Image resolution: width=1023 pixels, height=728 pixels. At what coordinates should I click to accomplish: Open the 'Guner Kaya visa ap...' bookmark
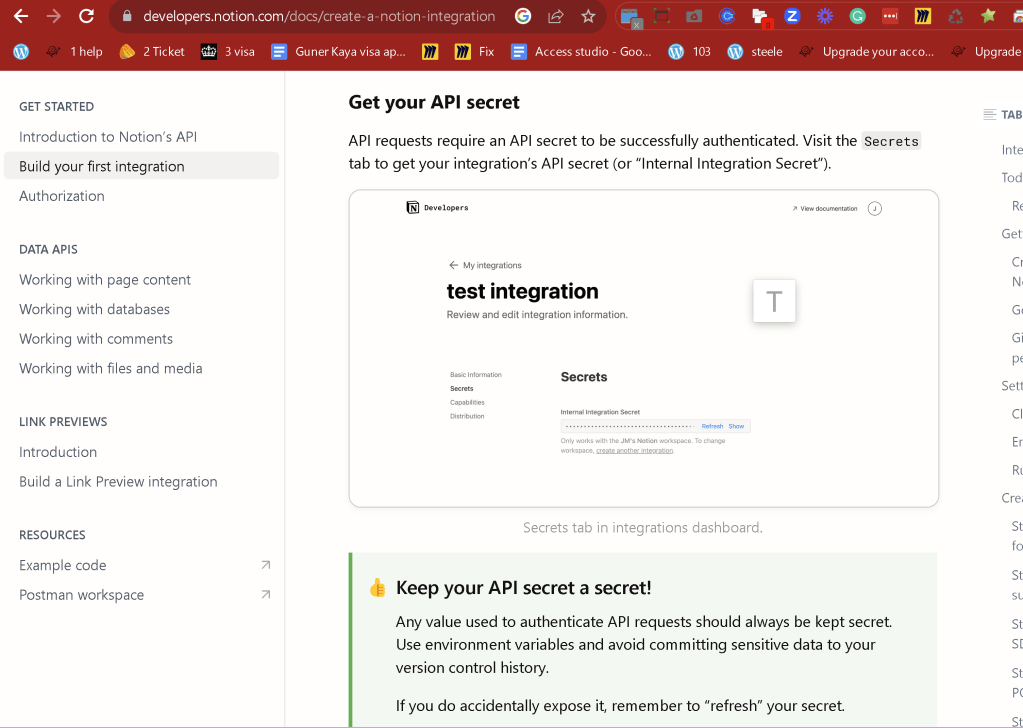tap(339, 52)
